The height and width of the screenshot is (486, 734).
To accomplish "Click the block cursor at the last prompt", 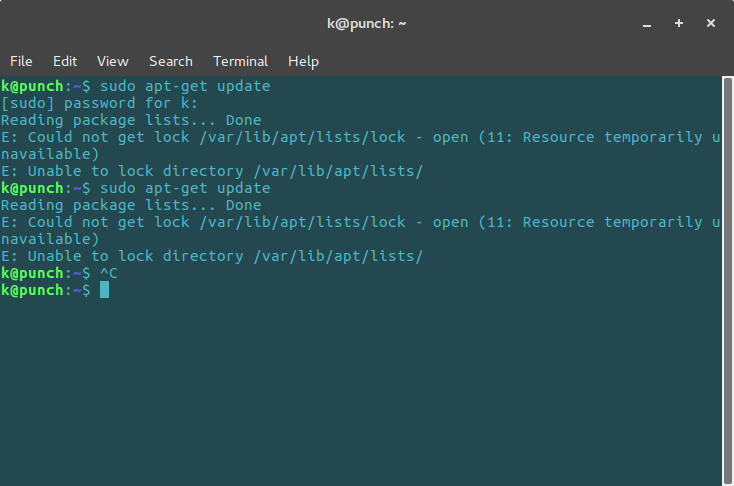I will [104, 290].
